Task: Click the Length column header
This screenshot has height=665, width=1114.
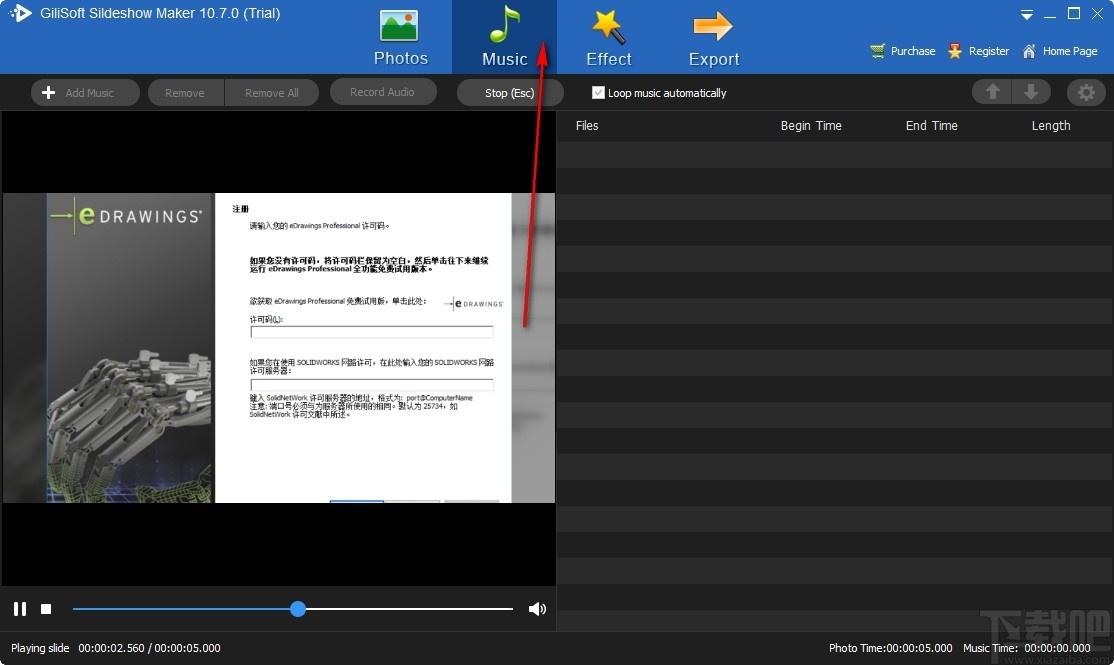Action: pyautogui.click(x=1051, y=126)
